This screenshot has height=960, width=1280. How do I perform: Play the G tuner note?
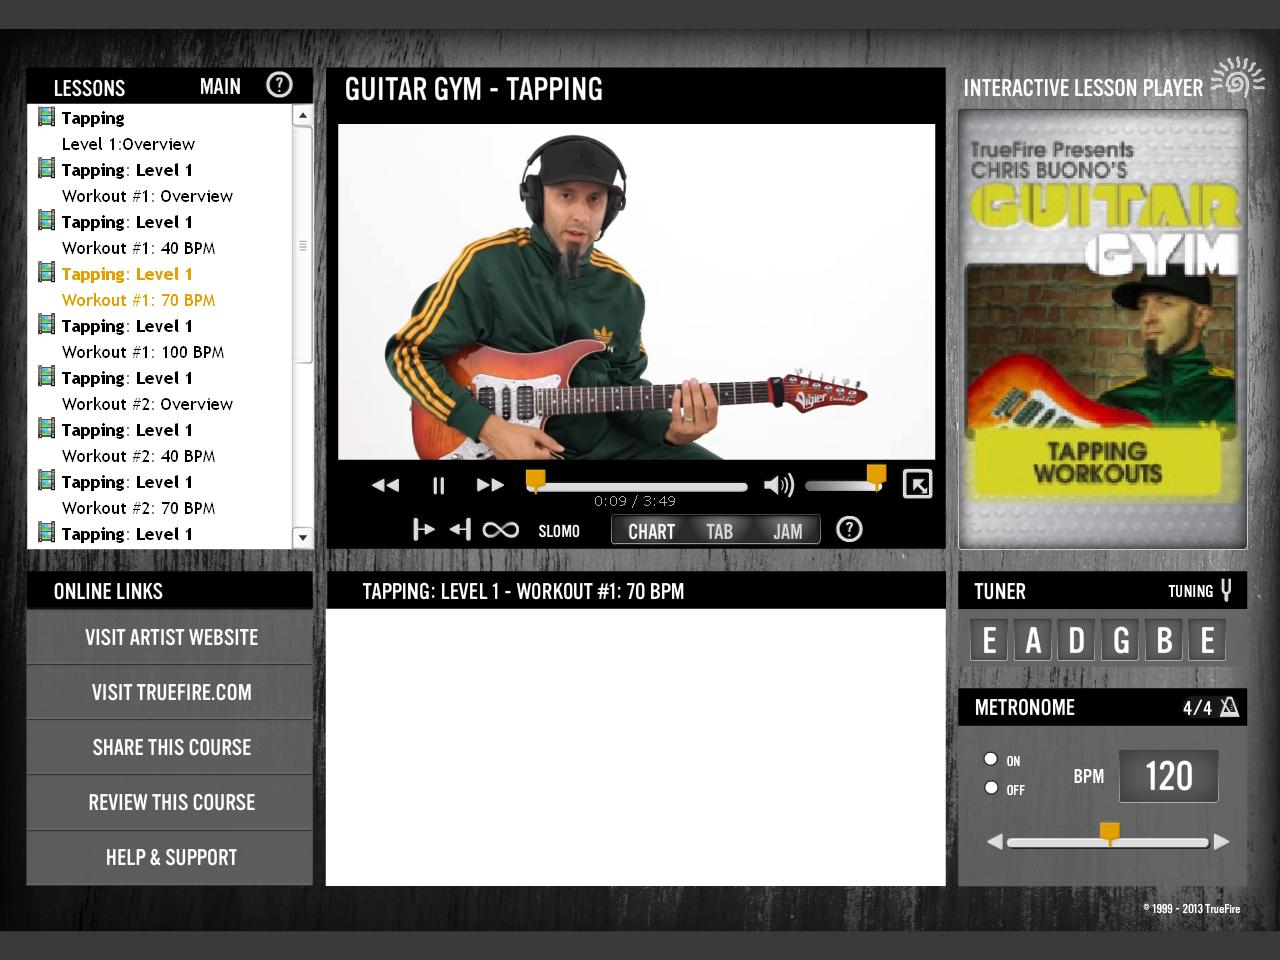(1121, 640)
